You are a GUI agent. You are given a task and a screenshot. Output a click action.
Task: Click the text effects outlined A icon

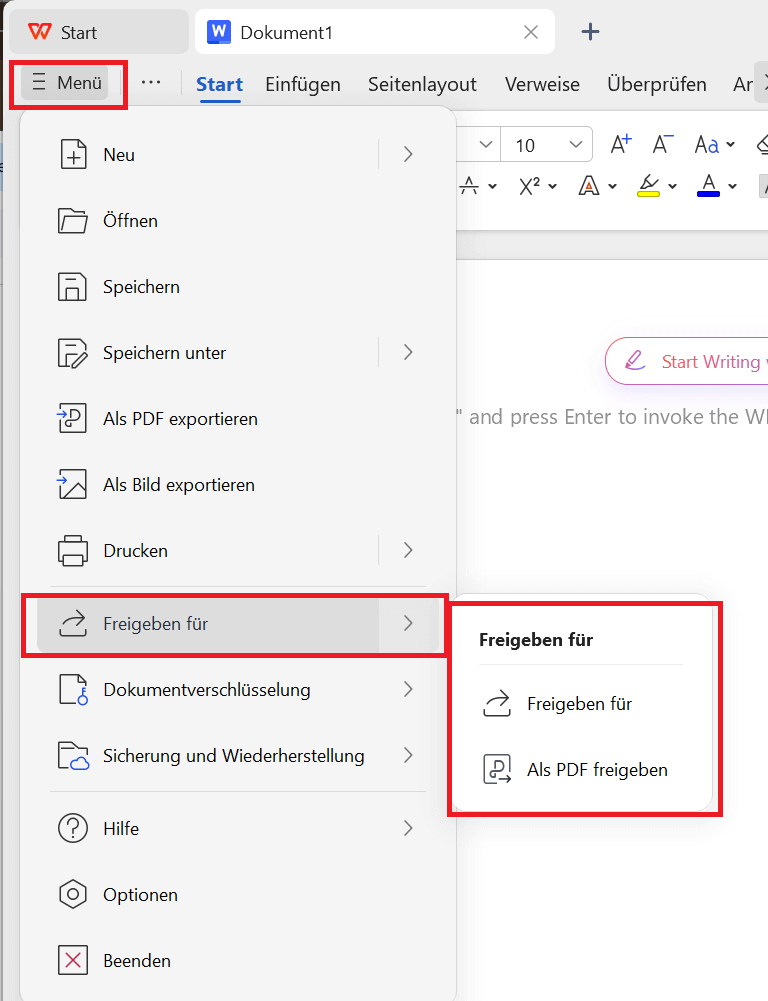[x=590, y=185]
